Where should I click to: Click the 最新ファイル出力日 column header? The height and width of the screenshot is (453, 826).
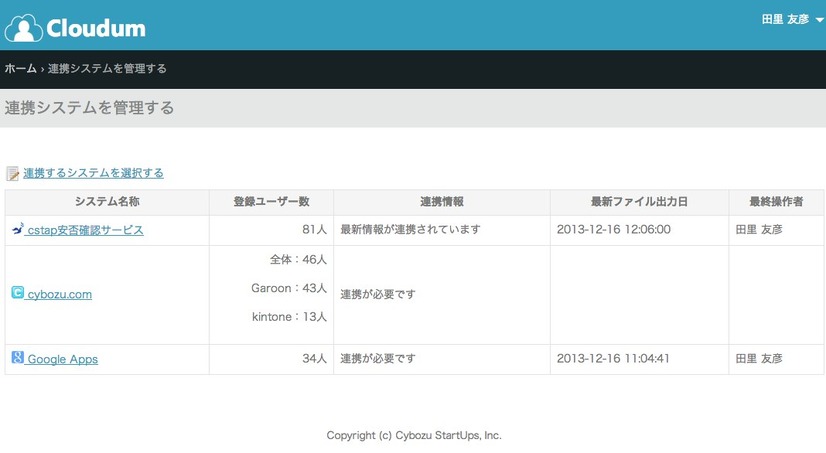click(x=640, y=202)
